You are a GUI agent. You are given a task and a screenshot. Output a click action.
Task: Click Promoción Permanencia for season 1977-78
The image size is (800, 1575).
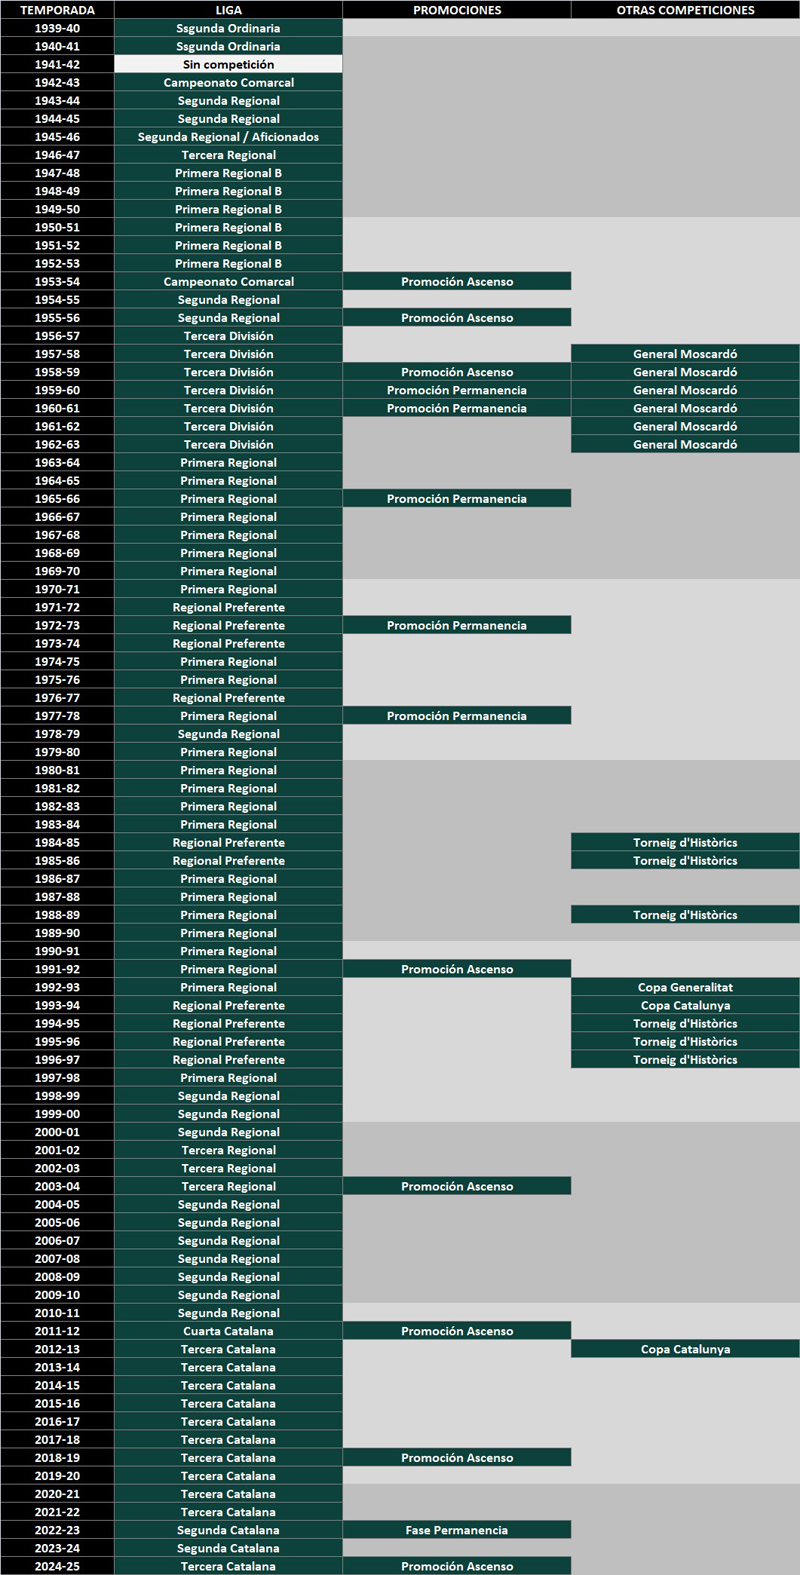pos(457,716)
